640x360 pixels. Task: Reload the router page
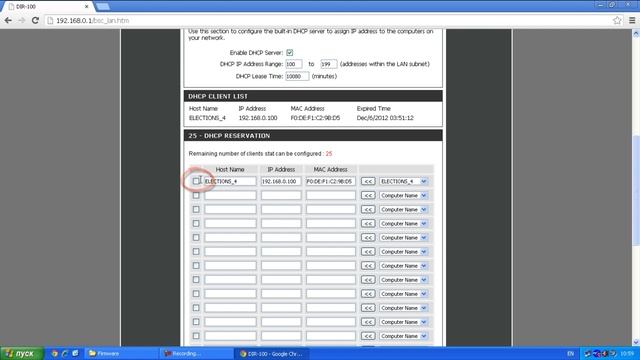[x=35, y=20]
